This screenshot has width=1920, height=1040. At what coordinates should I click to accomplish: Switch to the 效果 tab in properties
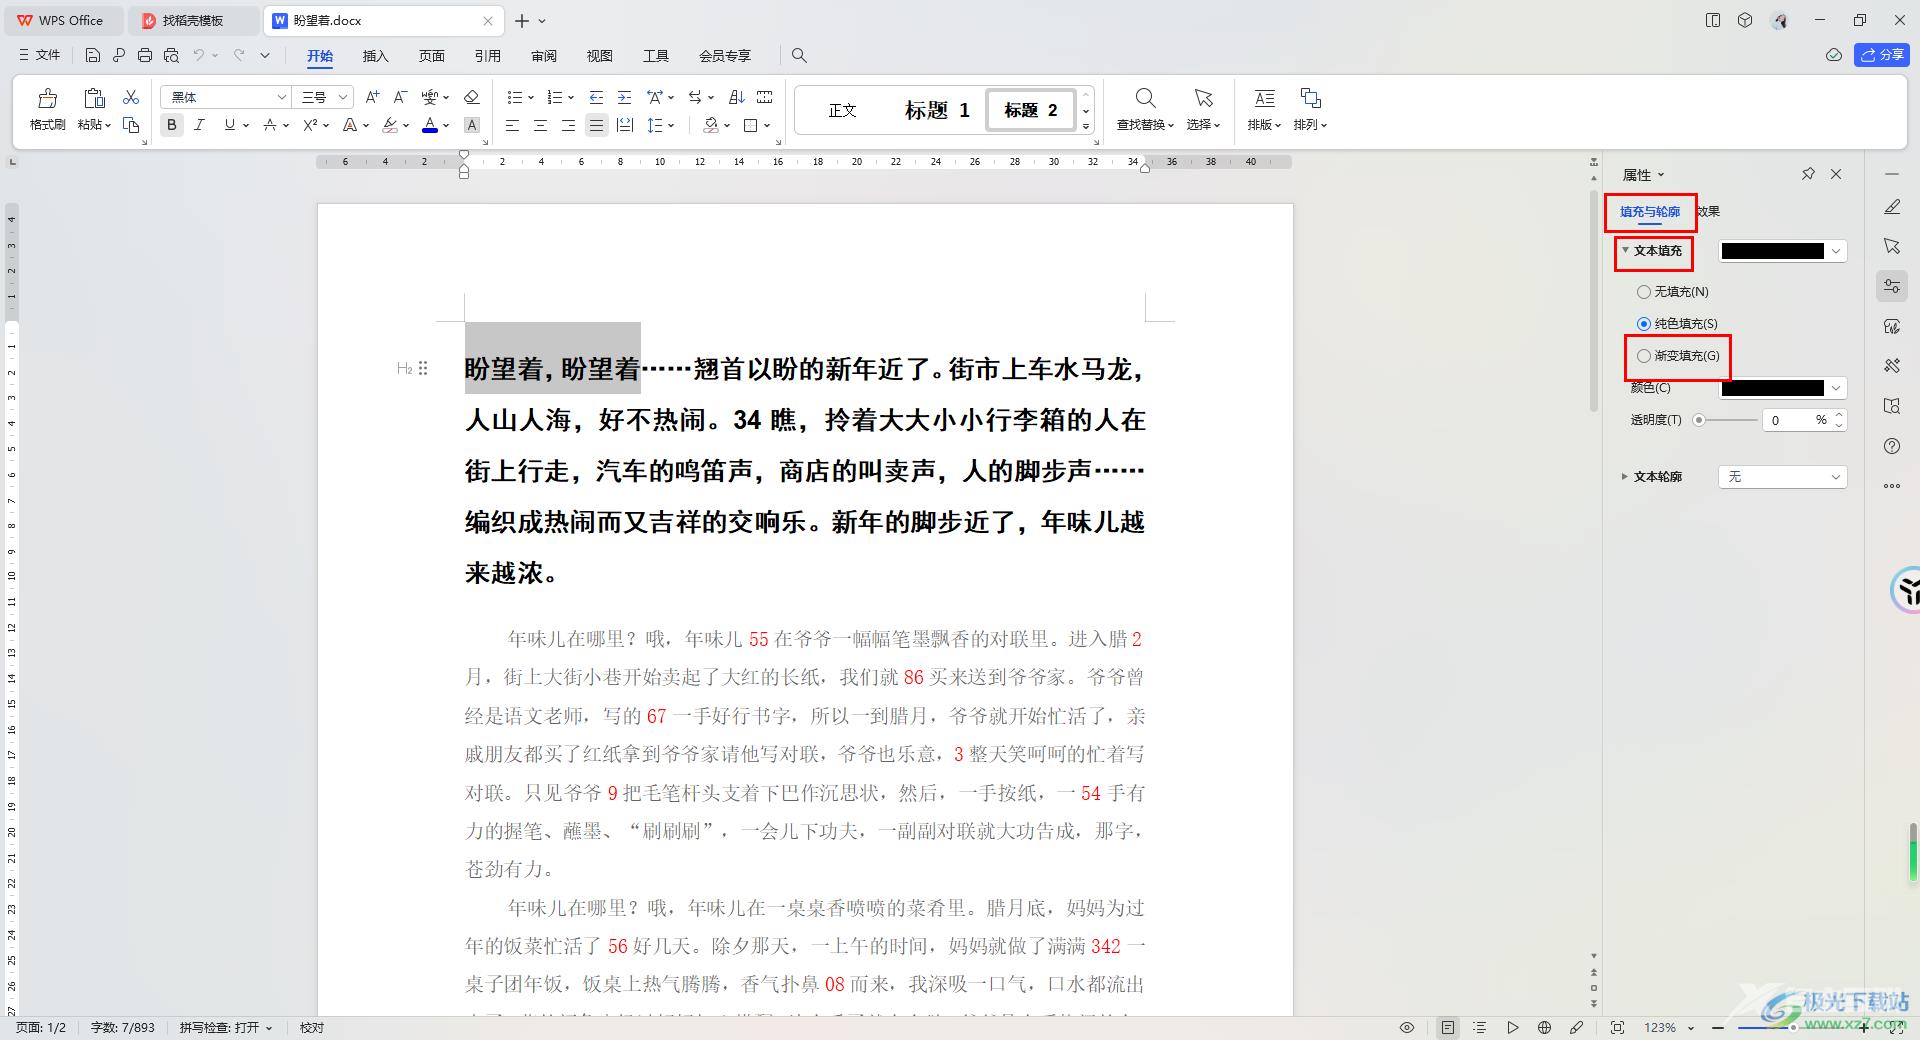(x=1708, y=211)
